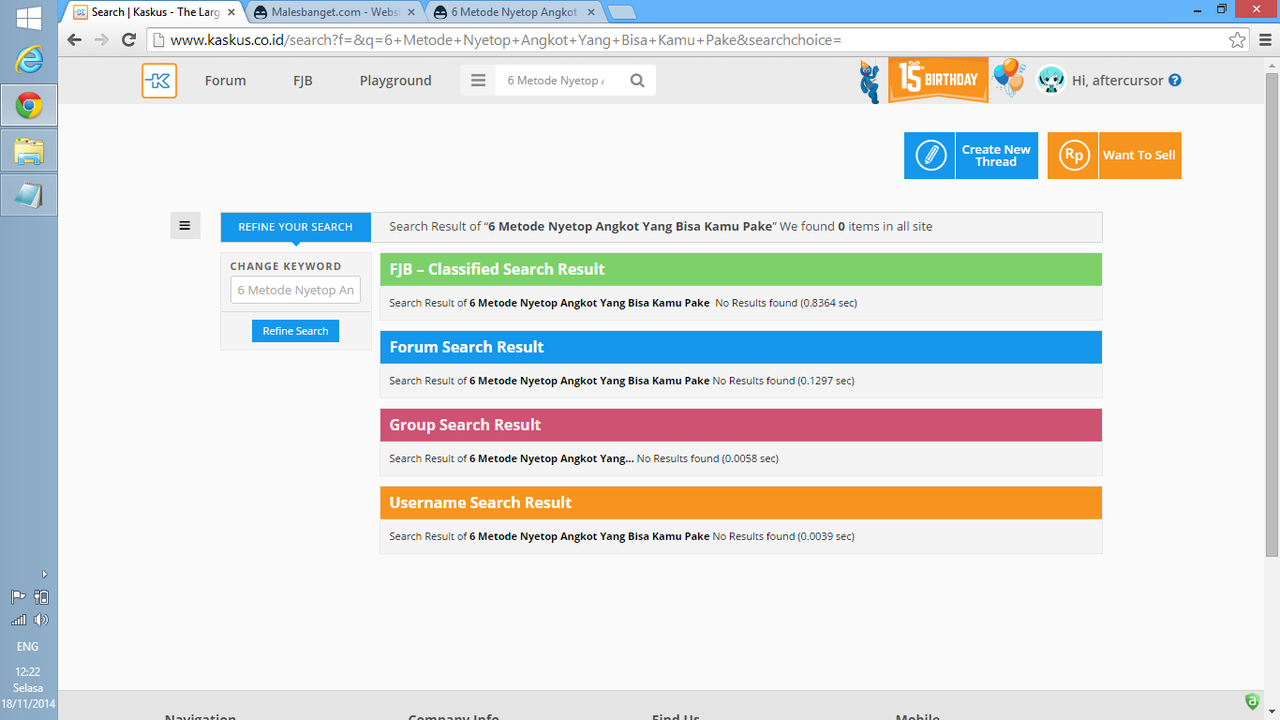The width and height of the screenshot is (1280, 720).
Task: Click the green shield extension icon
Action: pyautogui.click(x=1252, y=702)
